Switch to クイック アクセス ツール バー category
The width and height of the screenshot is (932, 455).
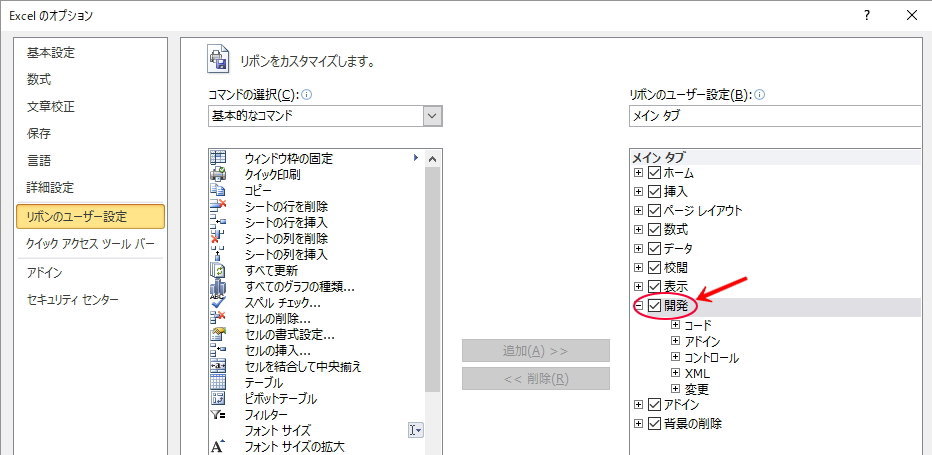click(90, 244)
